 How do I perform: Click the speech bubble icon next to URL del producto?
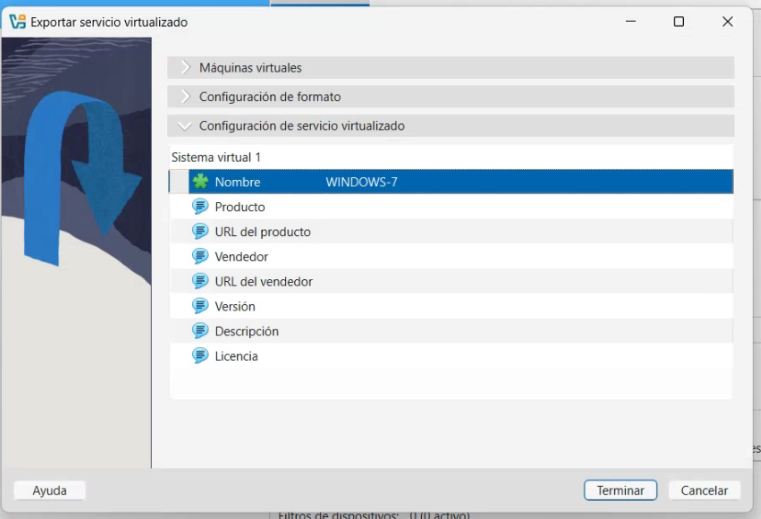[200, 231]
